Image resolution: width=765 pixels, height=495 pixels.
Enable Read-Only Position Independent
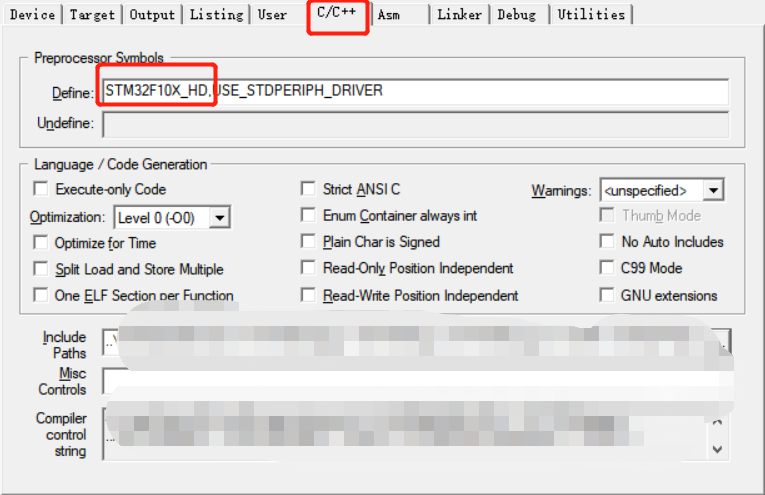pos(308,268)
